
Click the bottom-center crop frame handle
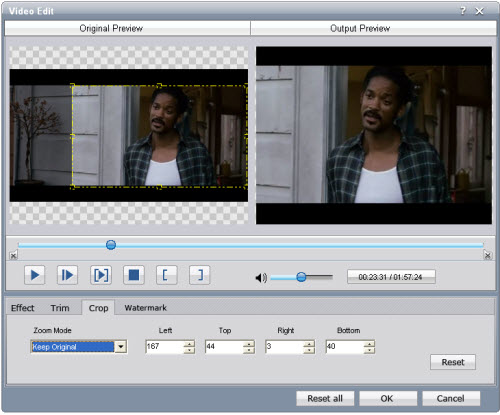[x=159, y=187]
